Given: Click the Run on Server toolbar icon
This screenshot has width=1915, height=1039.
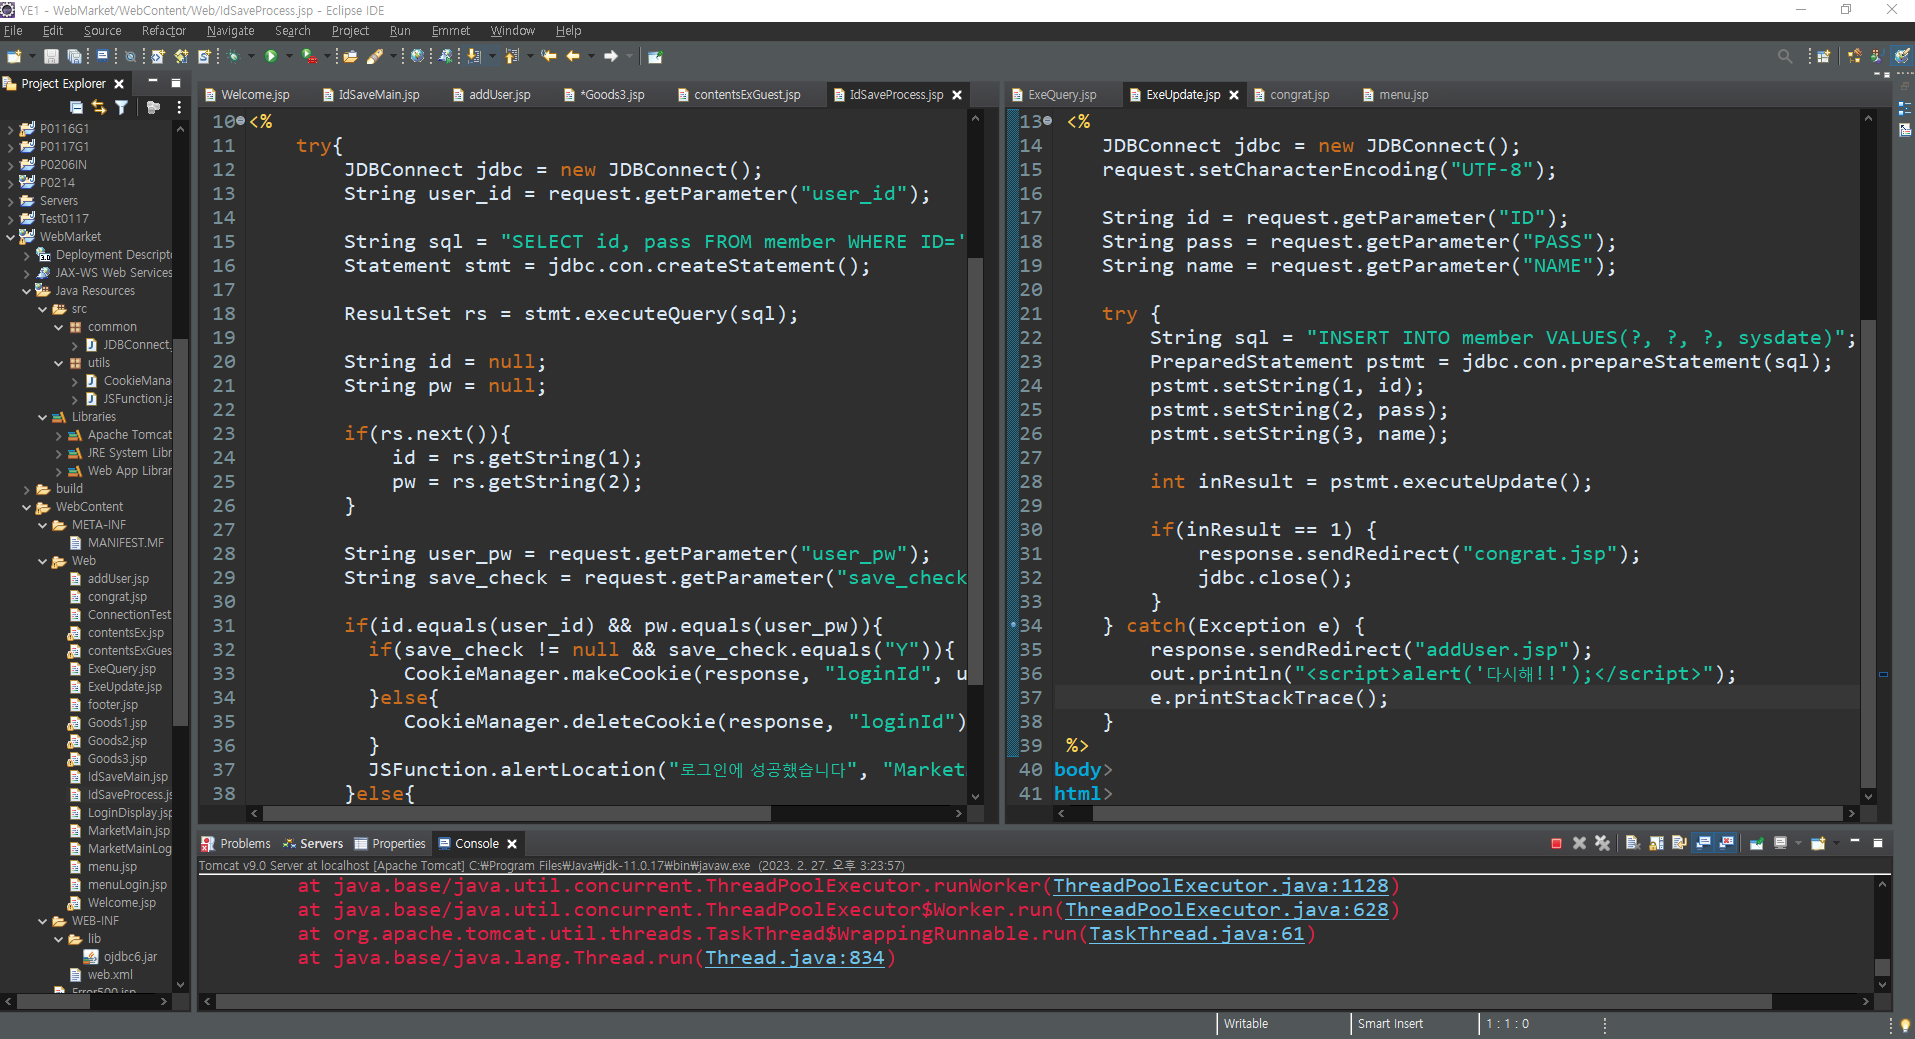Looking at the screenshot, I should click(309, 57).
